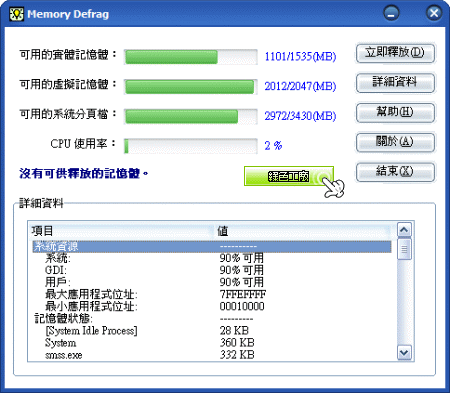Image resolution: width=450 pixels, height=393 pixels.
Task: Open help with 幫助(H) button
Action: click(395, 113)
